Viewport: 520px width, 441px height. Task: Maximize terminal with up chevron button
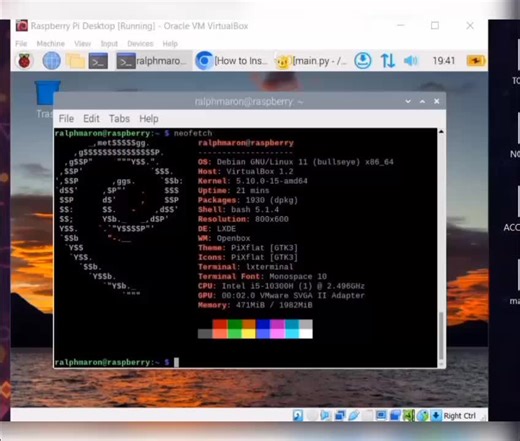422,101
